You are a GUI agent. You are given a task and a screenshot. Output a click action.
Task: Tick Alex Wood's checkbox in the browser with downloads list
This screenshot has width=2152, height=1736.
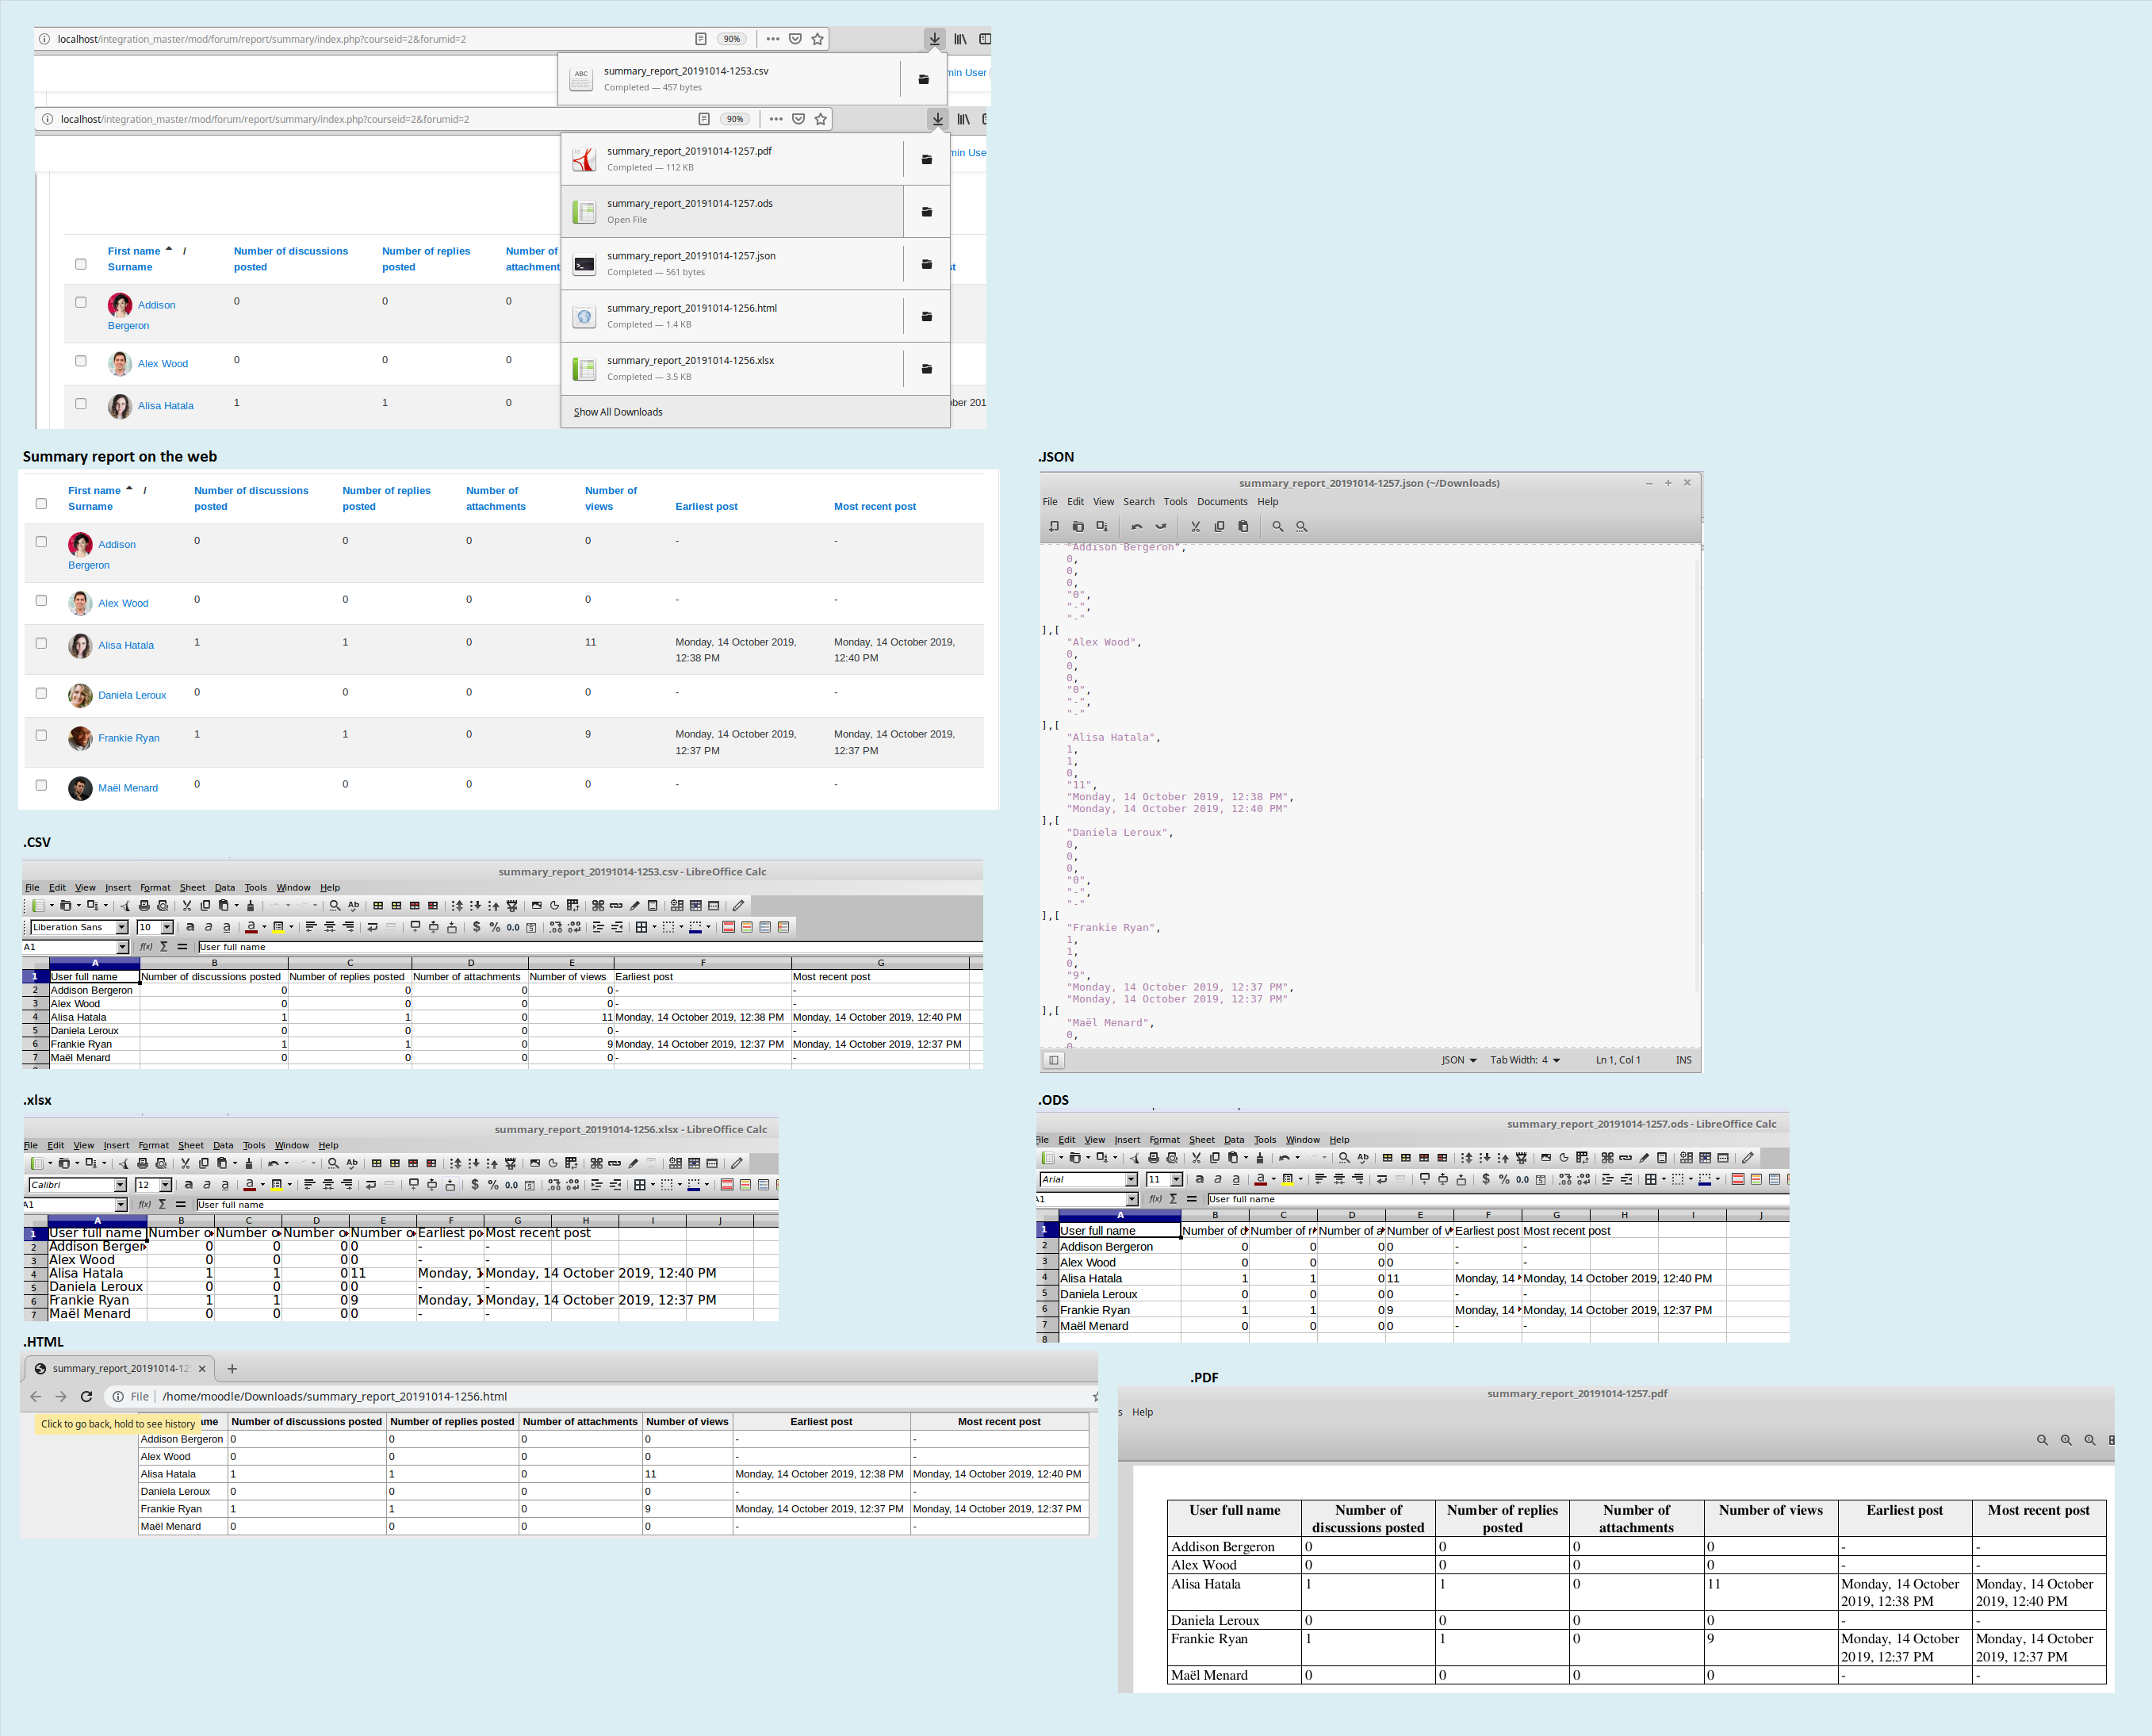point(81,361)
